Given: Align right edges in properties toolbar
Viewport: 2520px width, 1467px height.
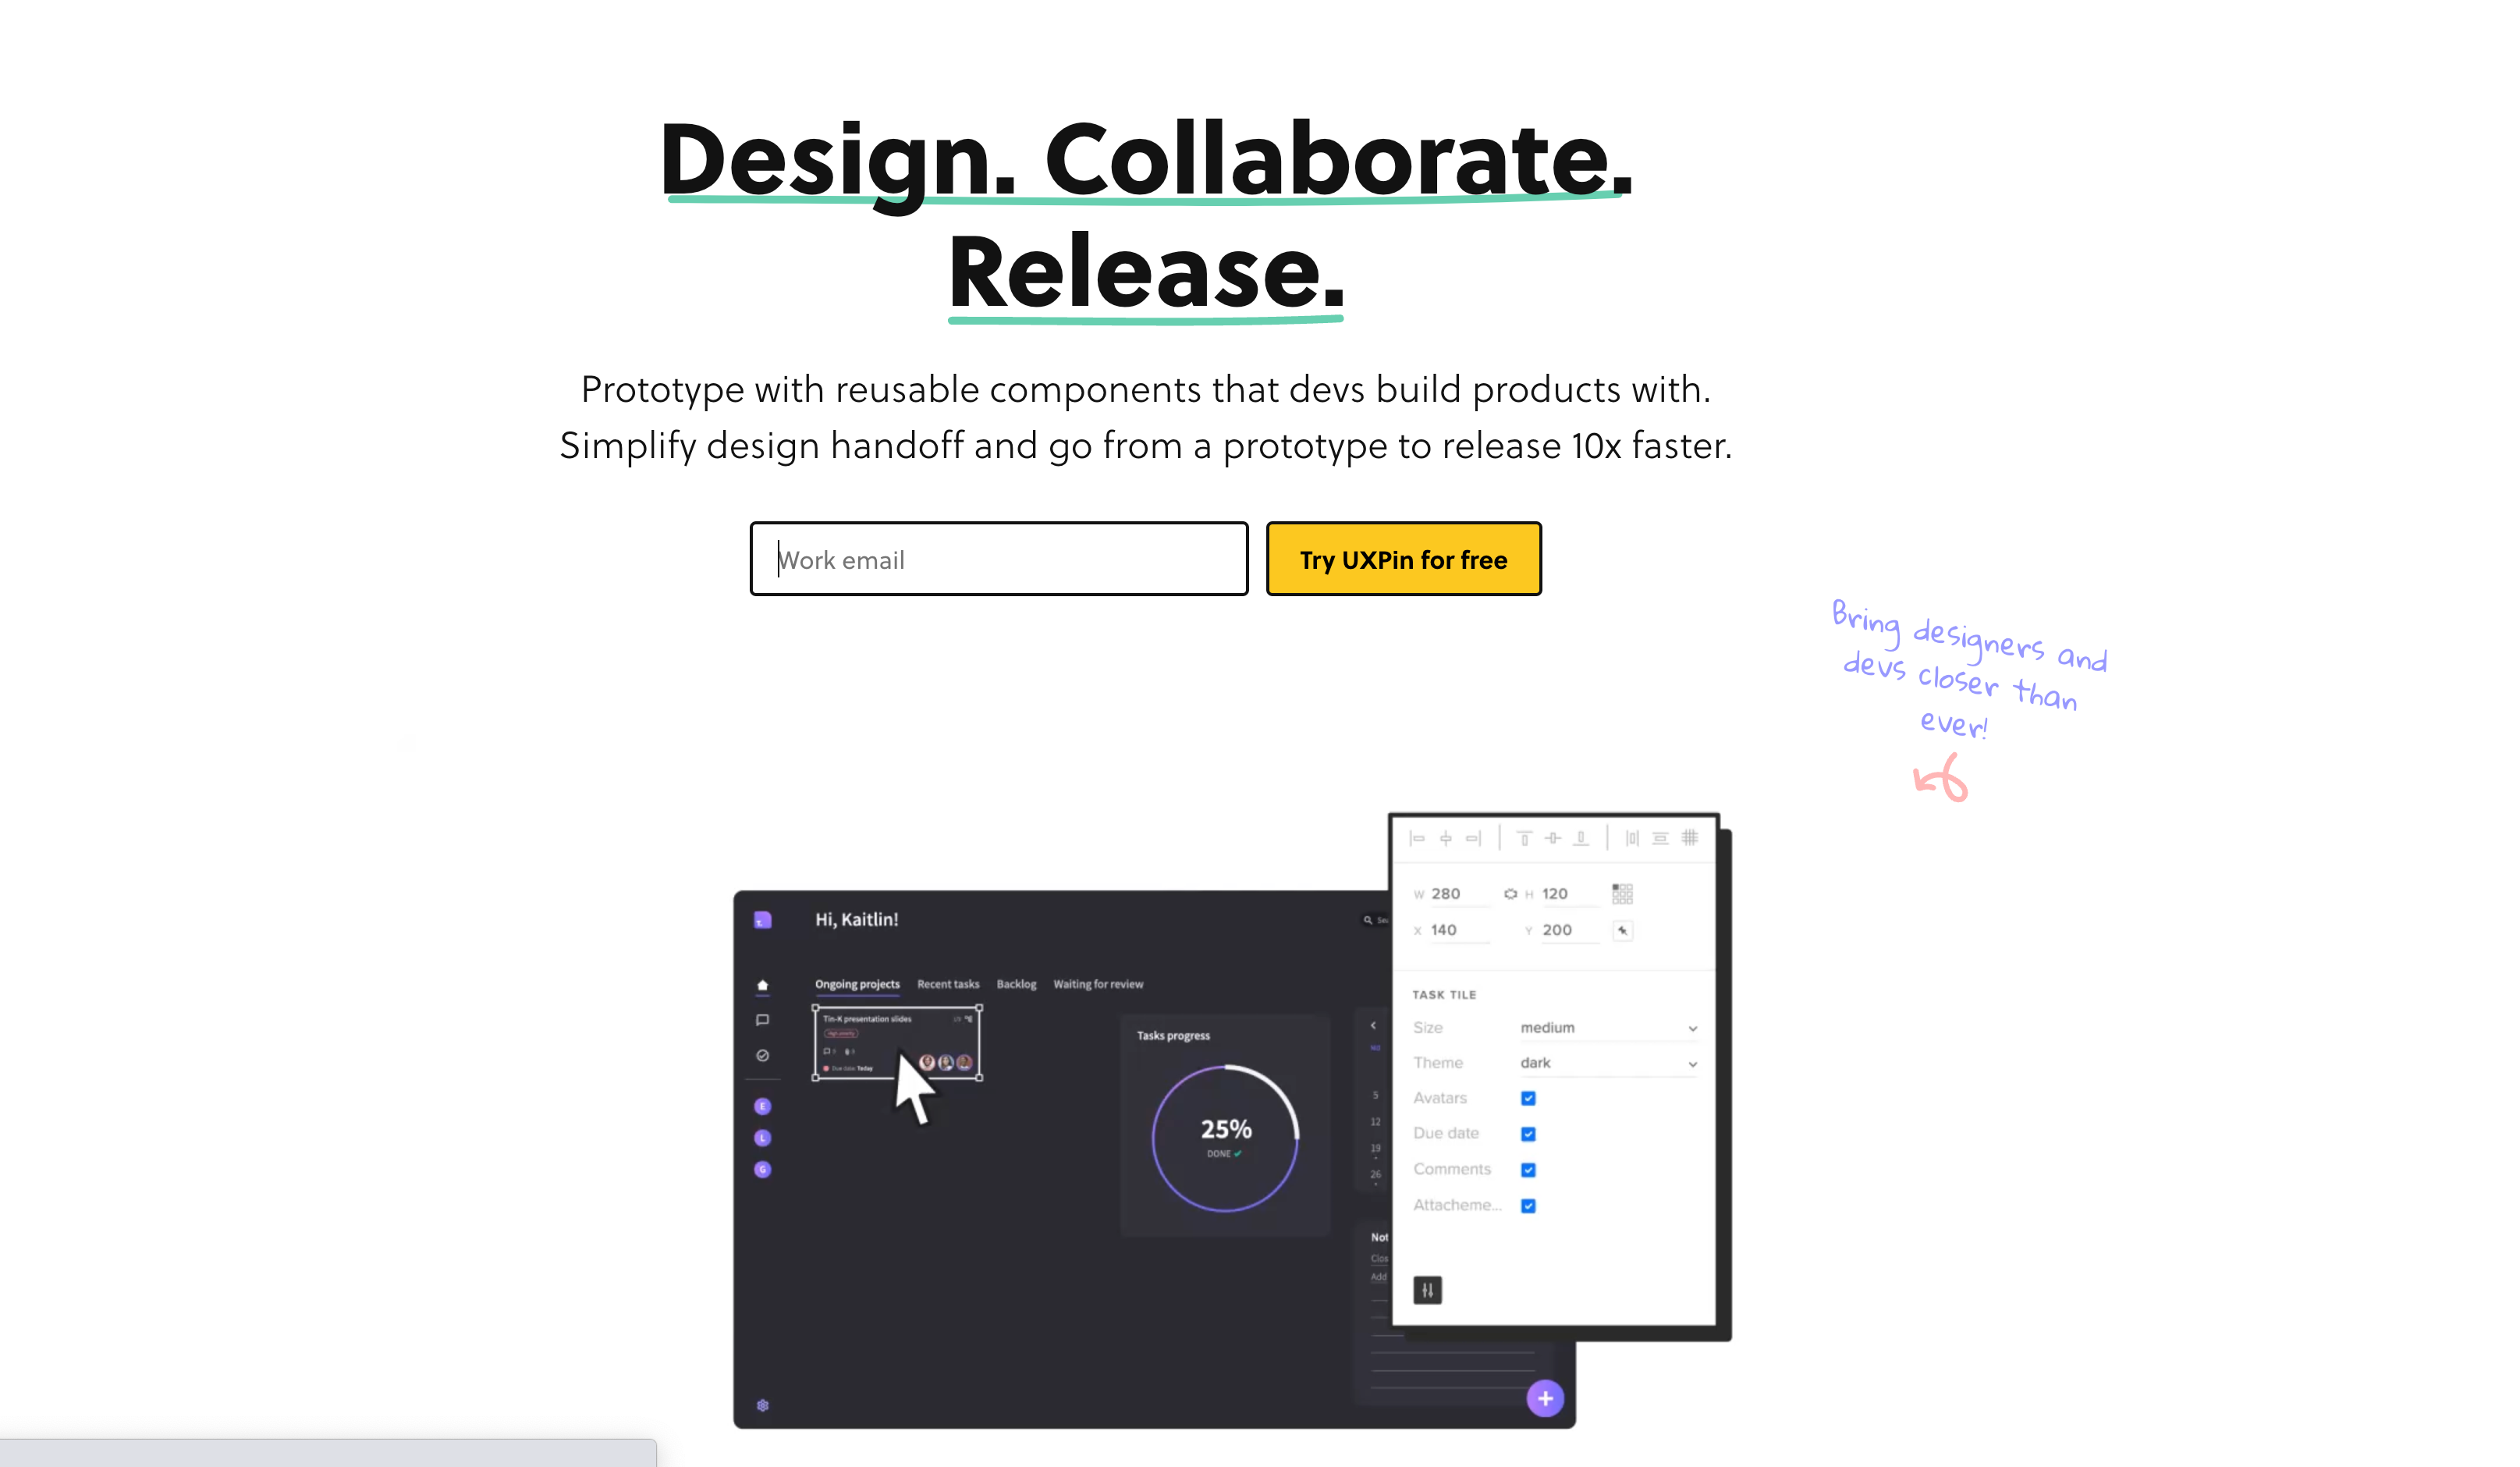Looking at the screenshot, I should 1473,838.
